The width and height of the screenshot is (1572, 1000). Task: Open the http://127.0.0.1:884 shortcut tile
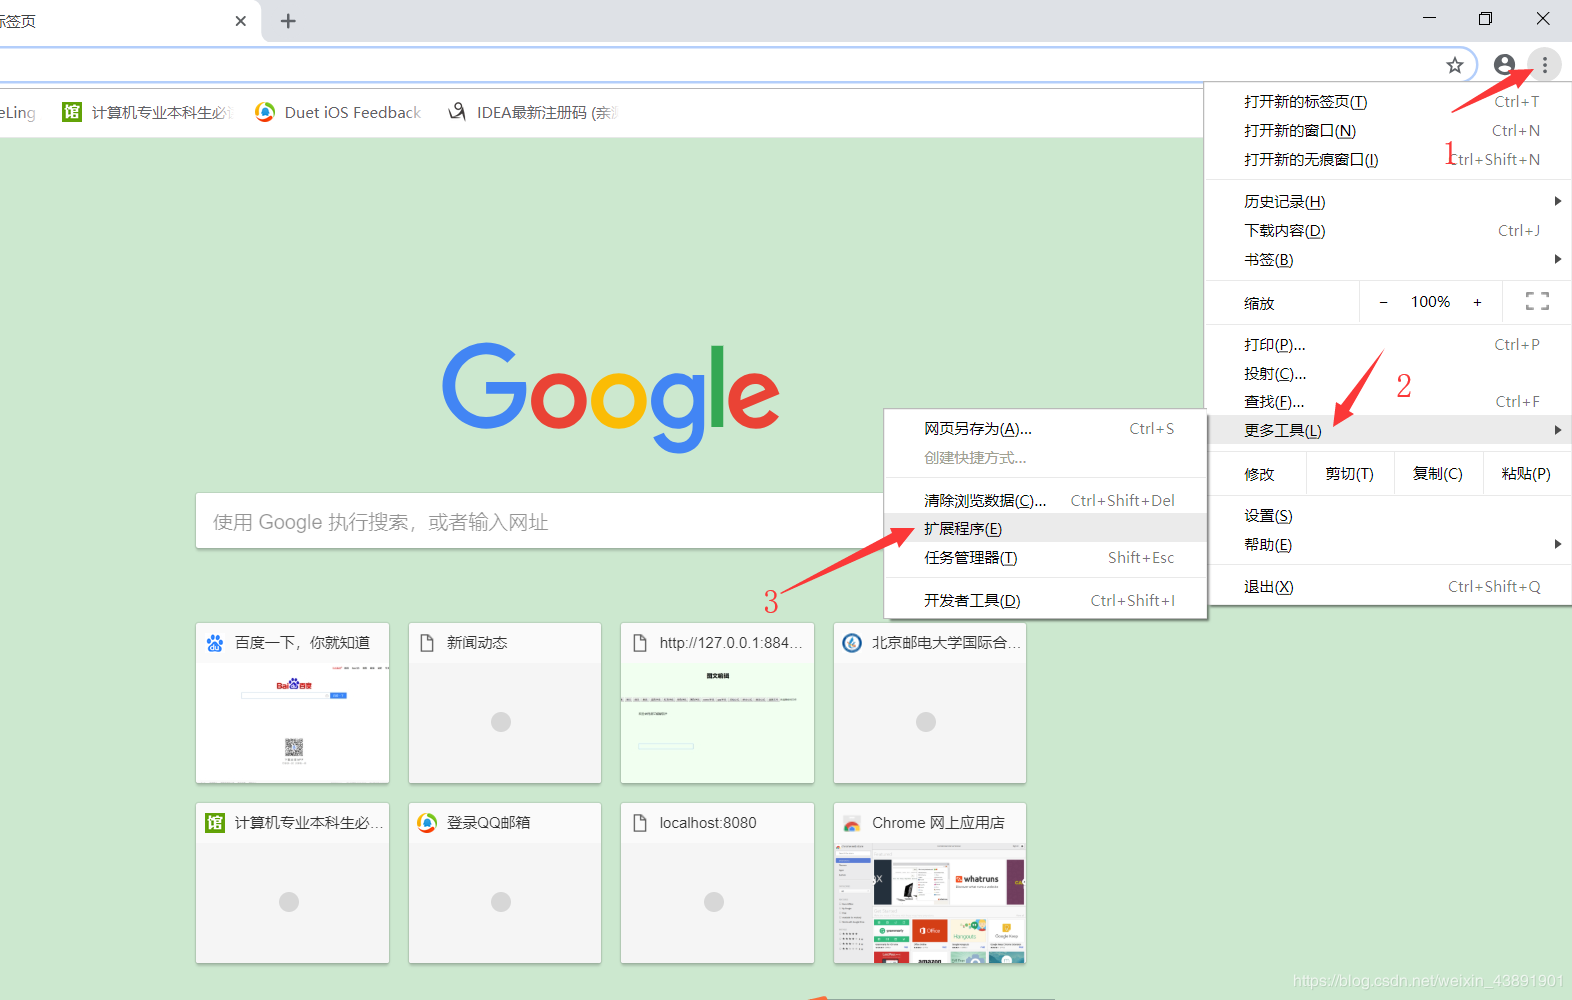[717, 703]
